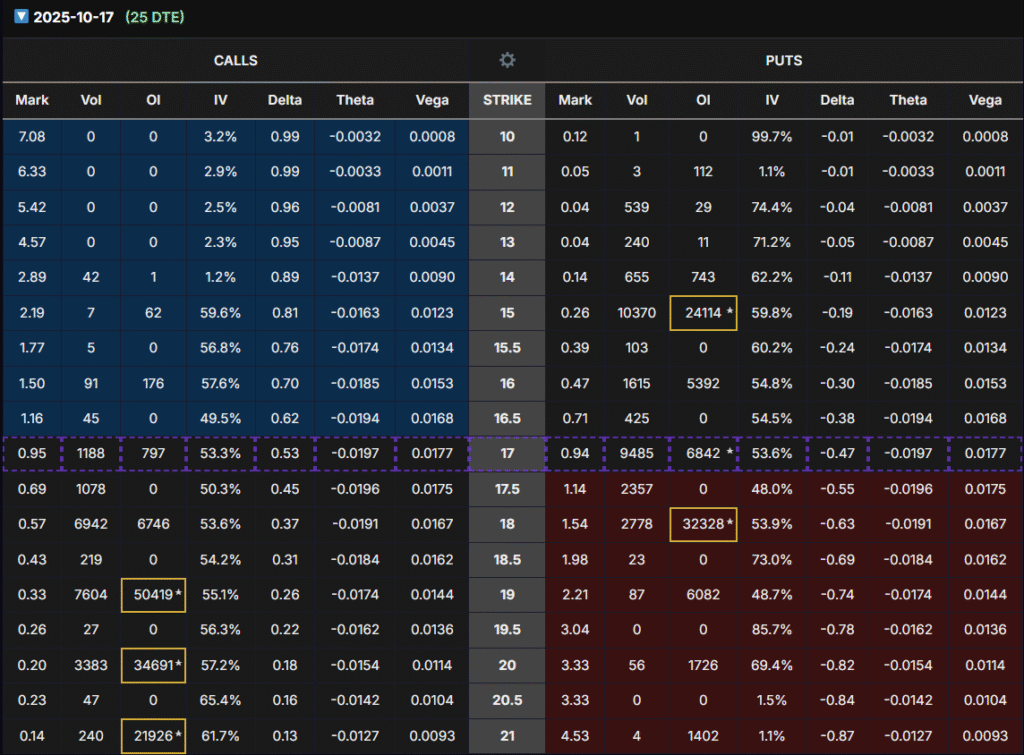Click the calls Theta column header

click(355, 100)
